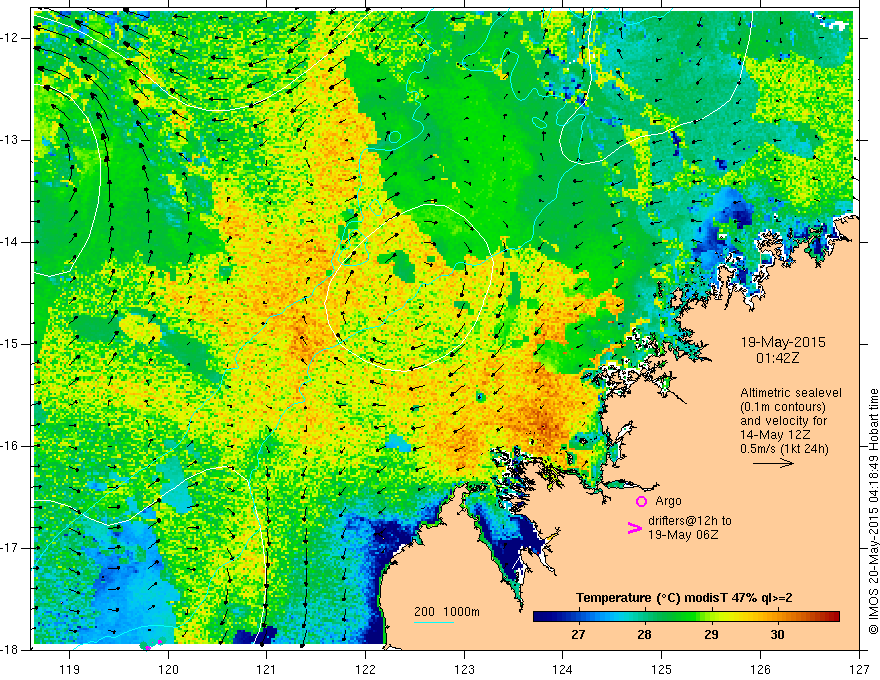Viewport: 880px width, 680px height.
Task: Click the 'and velocity for' text line
Action: tap(783, 421)
